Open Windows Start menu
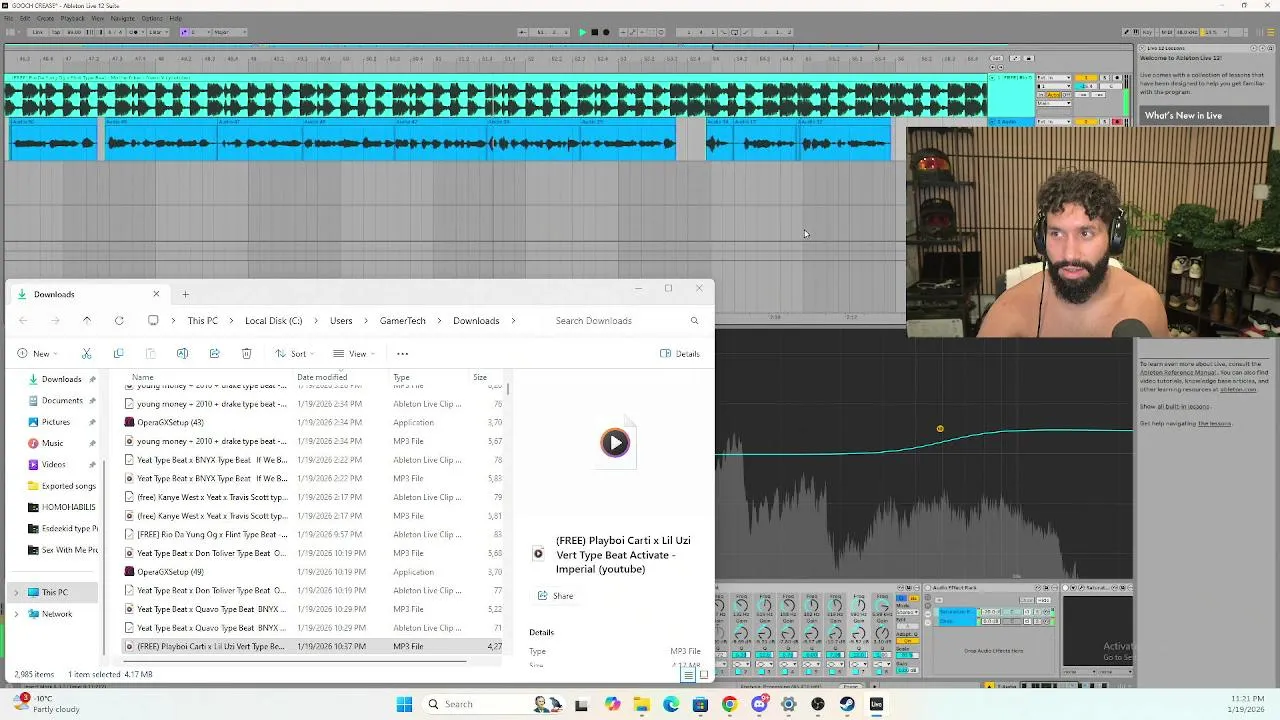This screenshot has width=1280, height=720. coord(404,704)
